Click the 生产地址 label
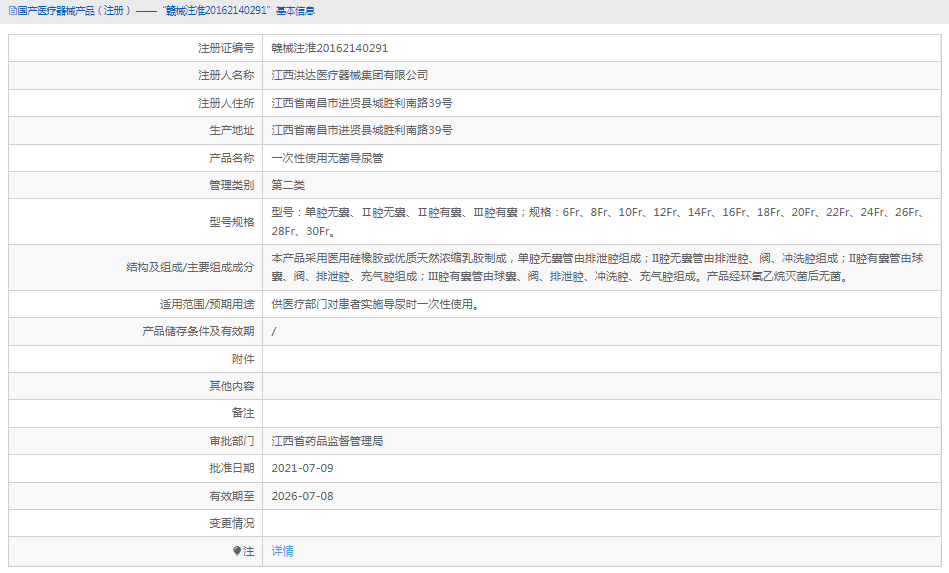The width and height of the screenshot is (949, 573). click(231, 131)
